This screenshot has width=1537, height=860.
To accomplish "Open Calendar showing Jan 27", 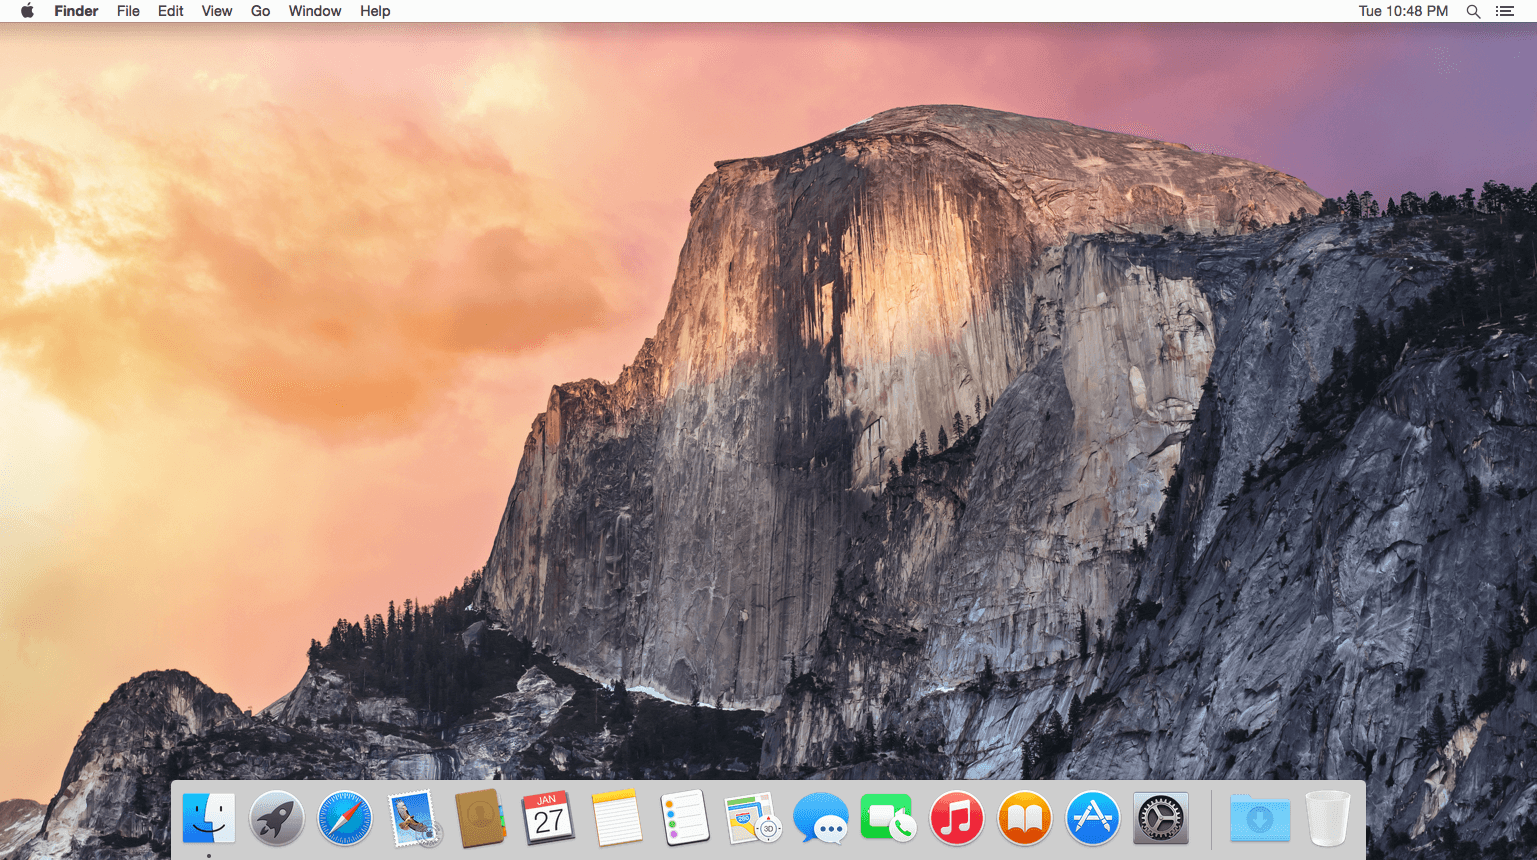I will click(x=548, y=818).
